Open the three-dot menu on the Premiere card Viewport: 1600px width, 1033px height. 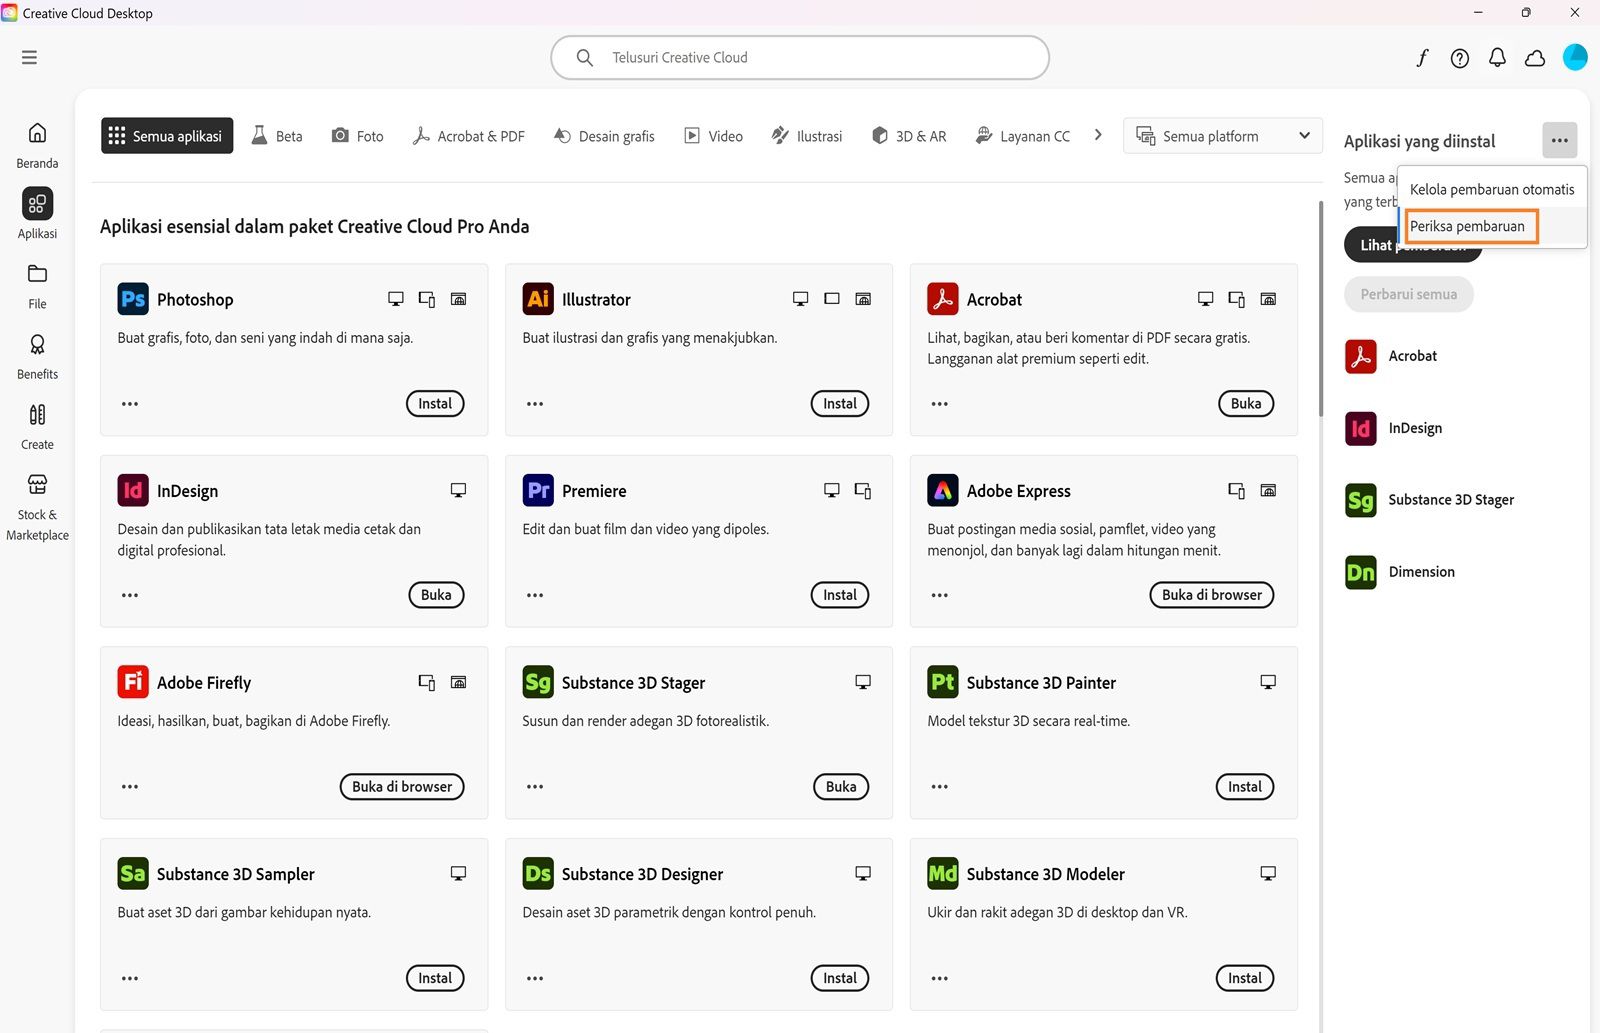pos(535,595)
